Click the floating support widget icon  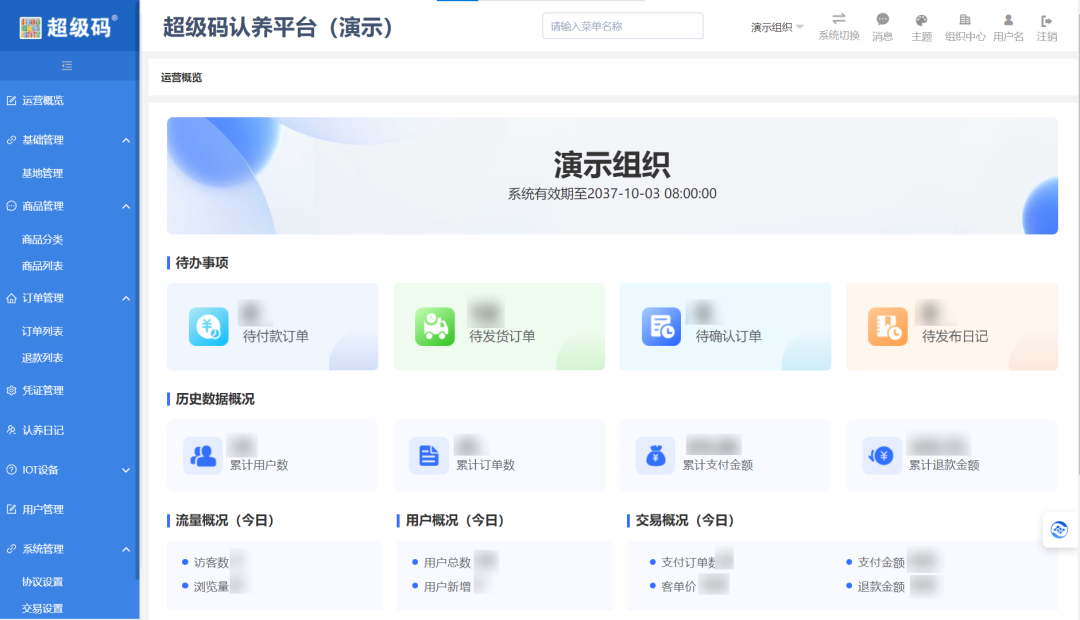1060,529
